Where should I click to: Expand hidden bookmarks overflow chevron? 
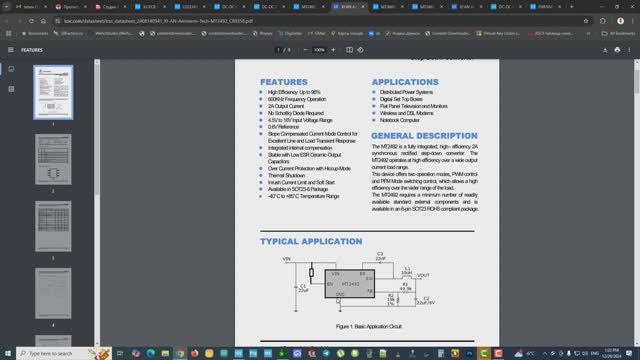[588, 33]
